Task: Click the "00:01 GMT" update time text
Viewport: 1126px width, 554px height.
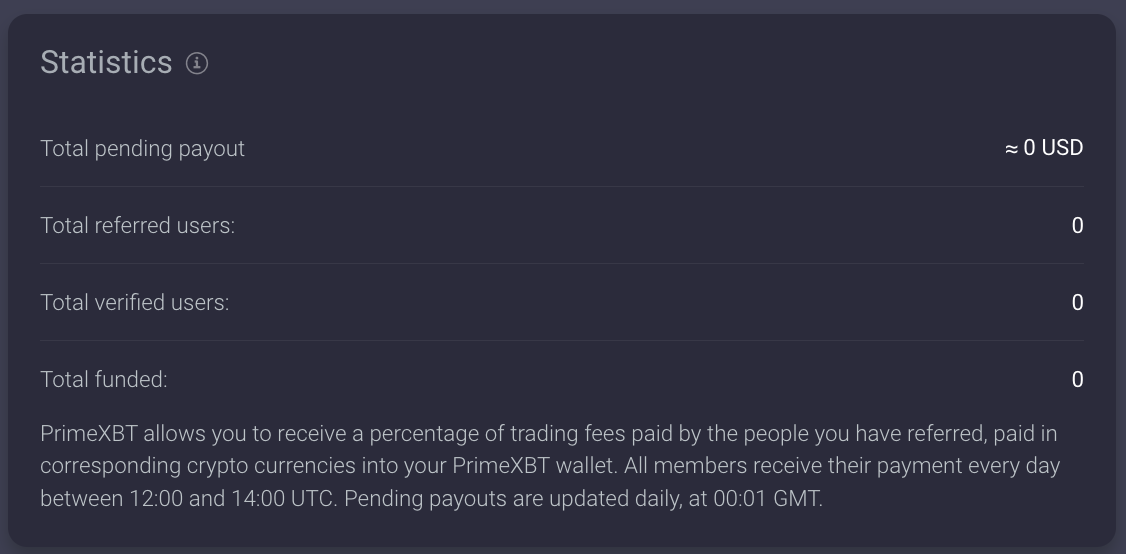Action: 766,498
